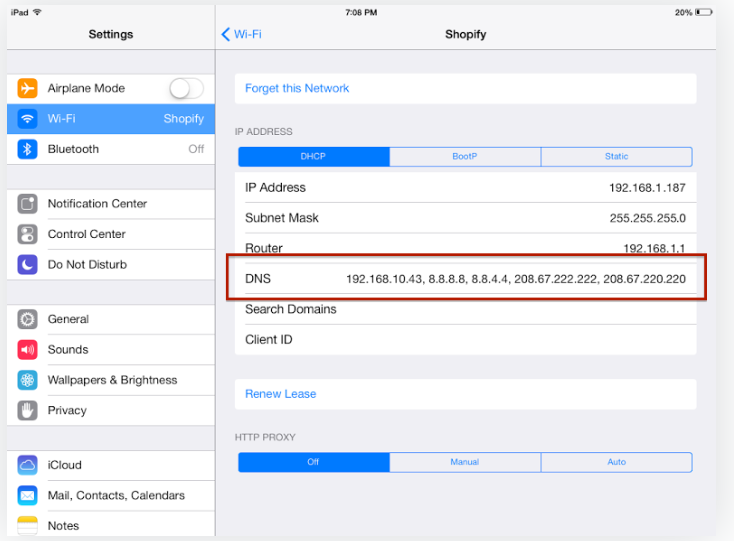Tap the Notes icon
Image resolution: width=734 pixels, height=541 pixels.
click(x=27, y=526)
